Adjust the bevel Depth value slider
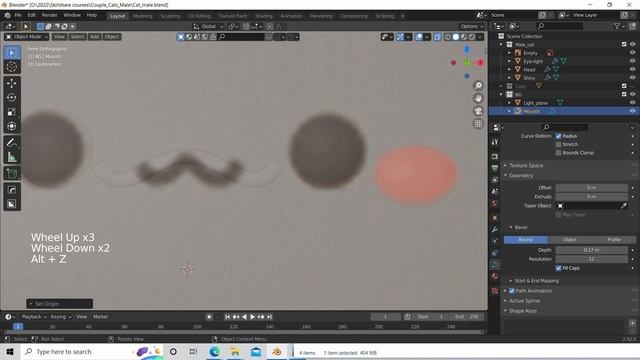 [x=591, y=250]
